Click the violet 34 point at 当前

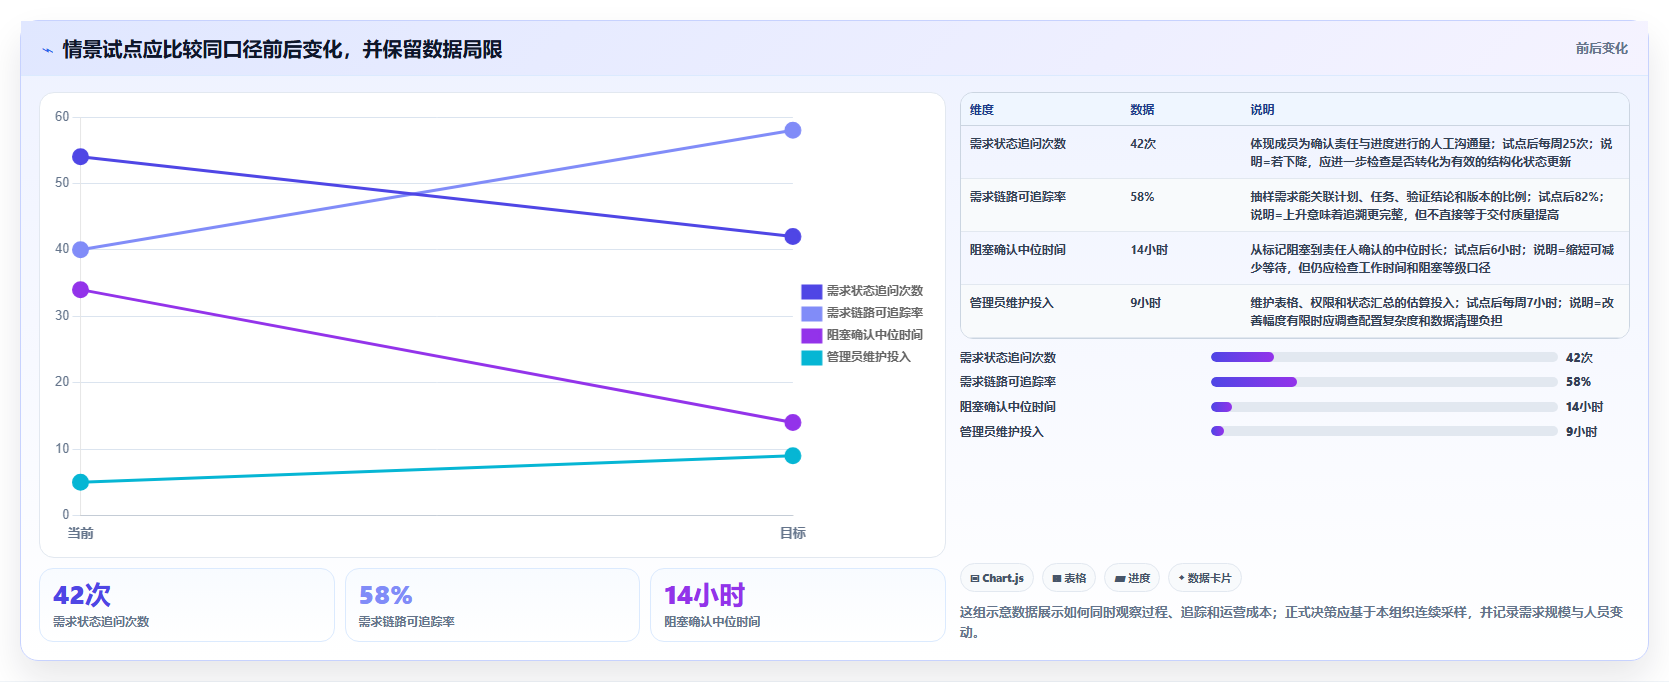tap(81, 290)
